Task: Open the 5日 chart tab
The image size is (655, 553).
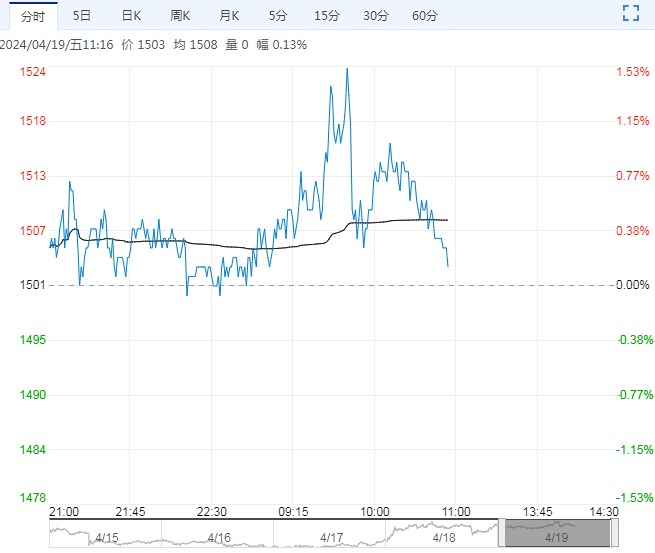Action: [x=82, y=15]
